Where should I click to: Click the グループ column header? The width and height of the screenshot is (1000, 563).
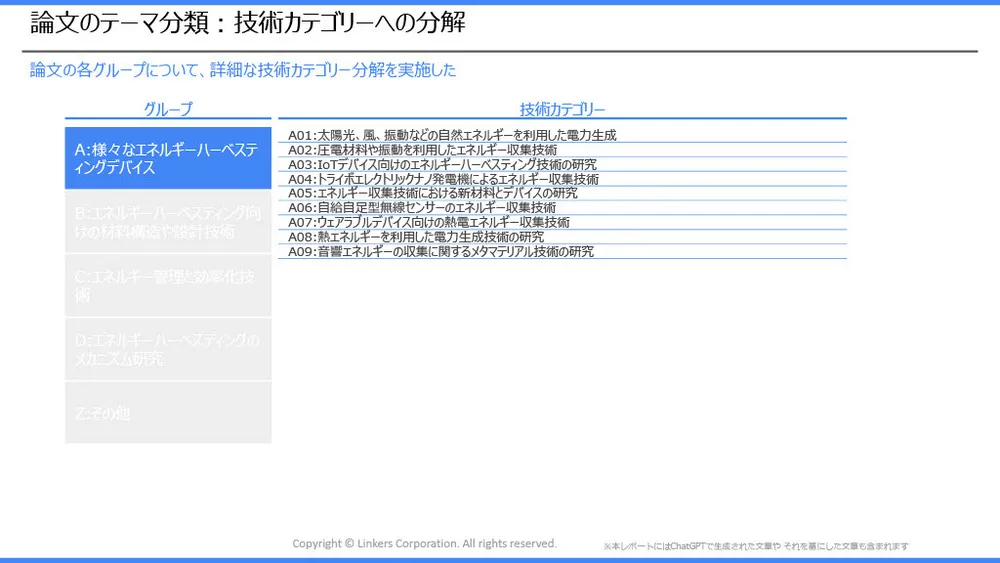168,109
